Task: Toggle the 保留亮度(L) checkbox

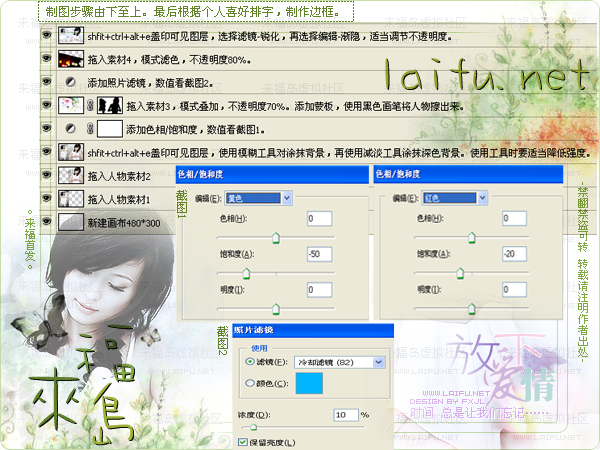Action: point(243,442)
